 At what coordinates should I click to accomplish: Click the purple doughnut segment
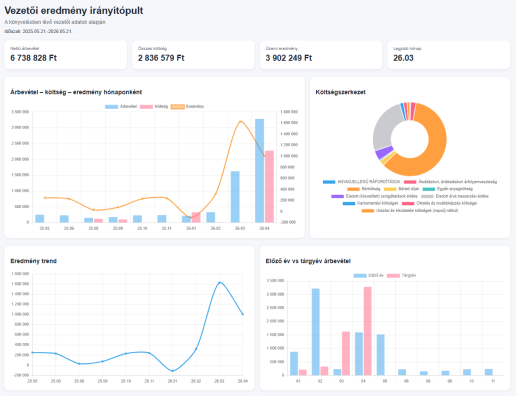point(384,152)
